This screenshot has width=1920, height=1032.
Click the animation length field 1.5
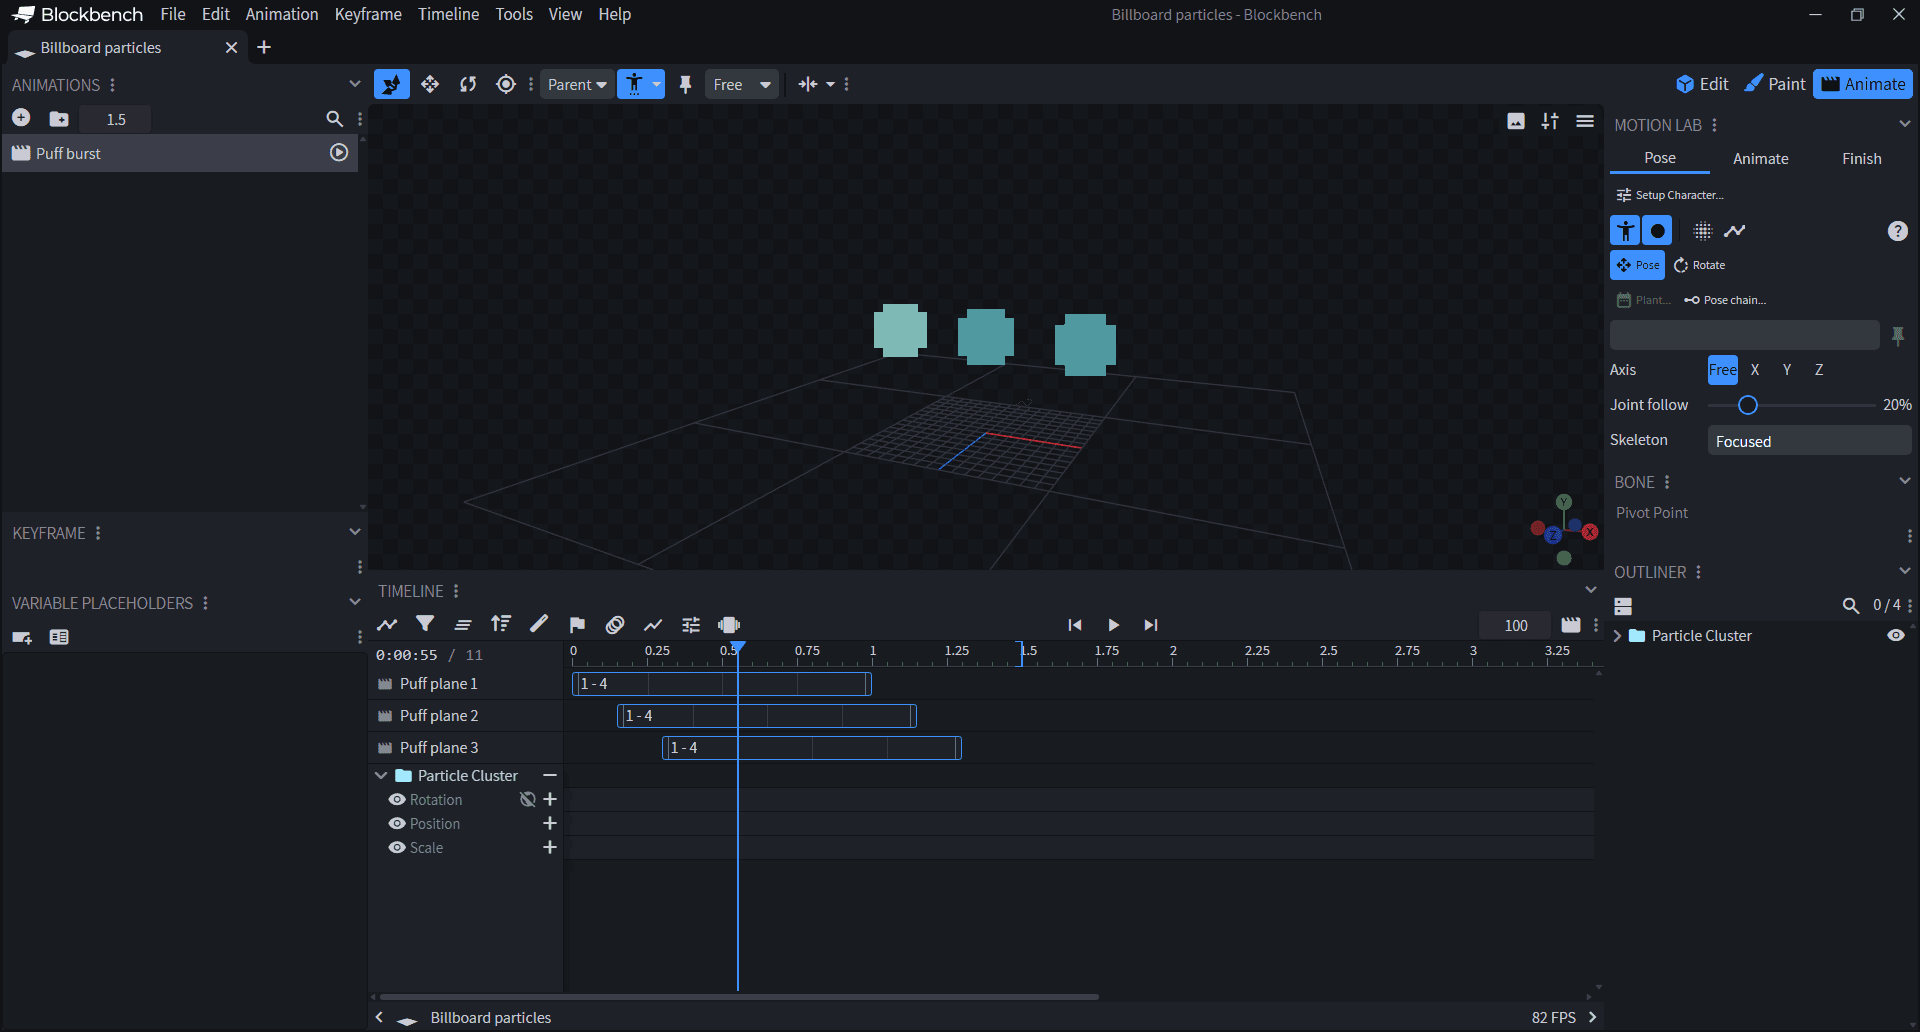pos(115,119)
